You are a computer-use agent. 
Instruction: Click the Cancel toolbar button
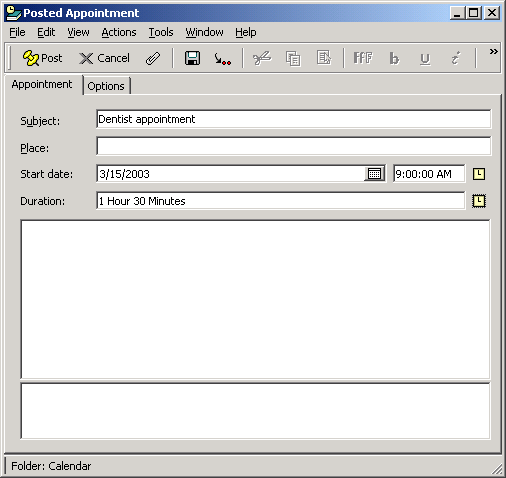click(x=104, y=58)
